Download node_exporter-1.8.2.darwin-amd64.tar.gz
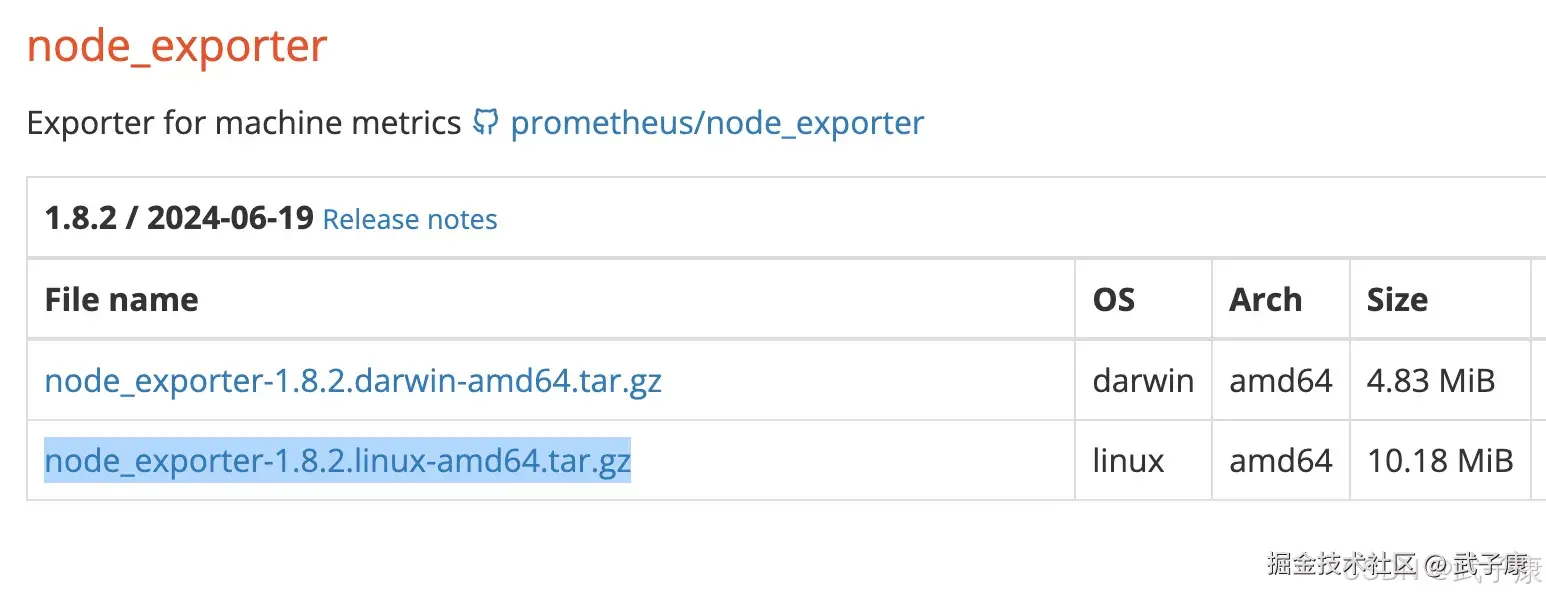The image size is (1546, 596). [x=352, y=381]
